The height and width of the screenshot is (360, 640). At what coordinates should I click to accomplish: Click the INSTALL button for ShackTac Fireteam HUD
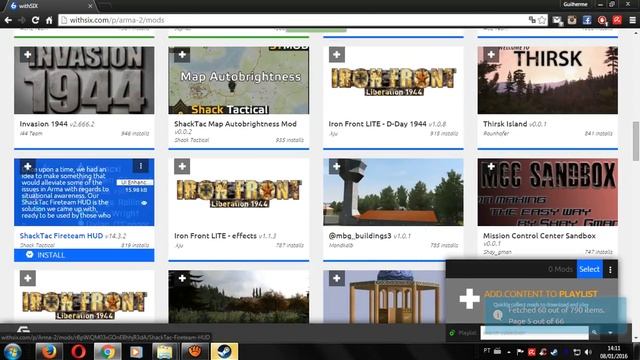pos(84,255)
